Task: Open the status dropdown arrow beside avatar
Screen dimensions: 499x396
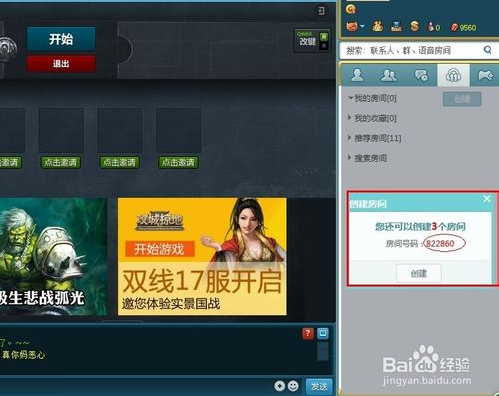Action: point(362,26)
